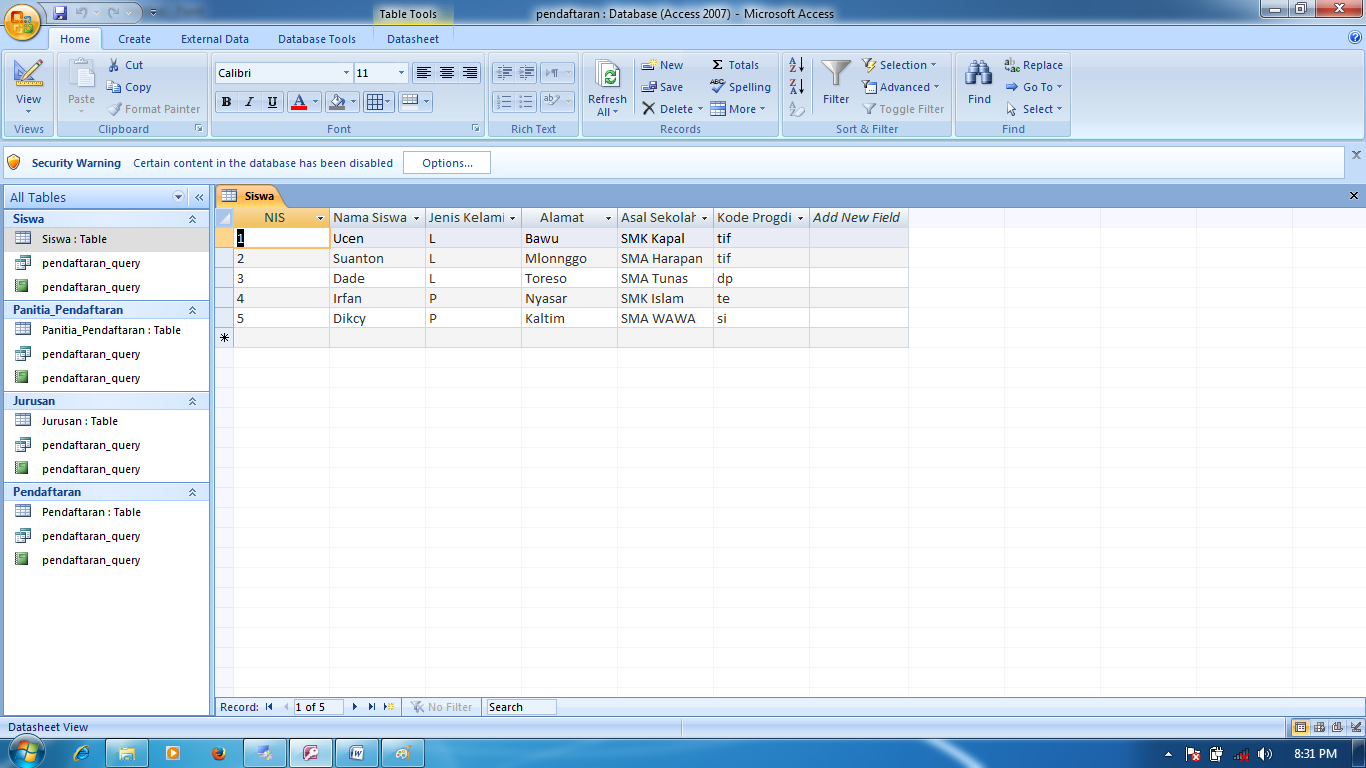Align text right
The width and height of the screenshot is (1366, 768).
pyautogui.click(x=470, y=73)
